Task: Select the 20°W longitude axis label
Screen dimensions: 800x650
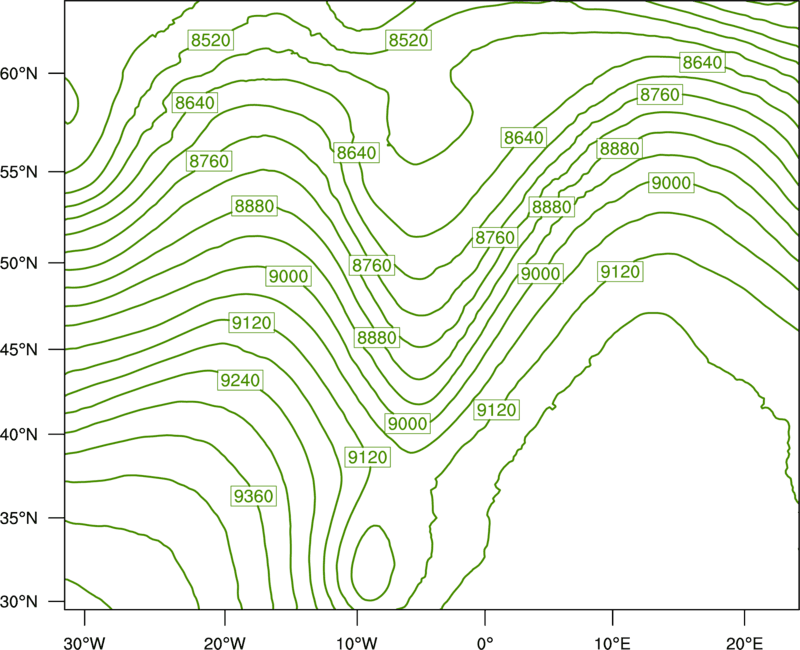Action: coord(225,642)
